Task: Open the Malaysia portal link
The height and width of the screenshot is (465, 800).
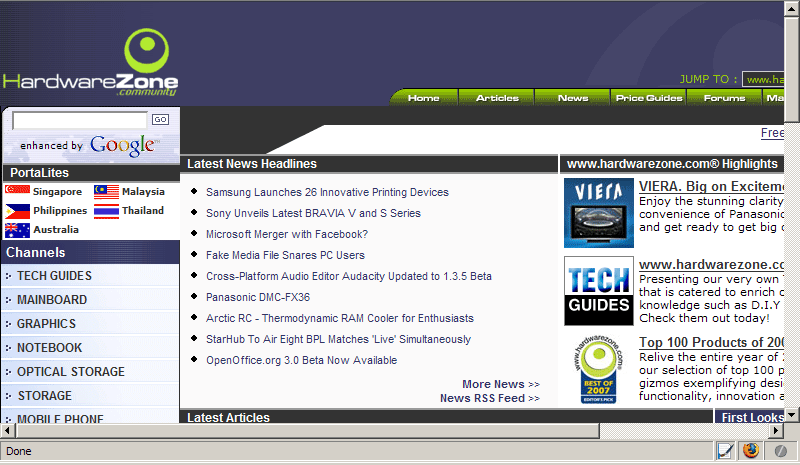Action: tap(143, 191)
